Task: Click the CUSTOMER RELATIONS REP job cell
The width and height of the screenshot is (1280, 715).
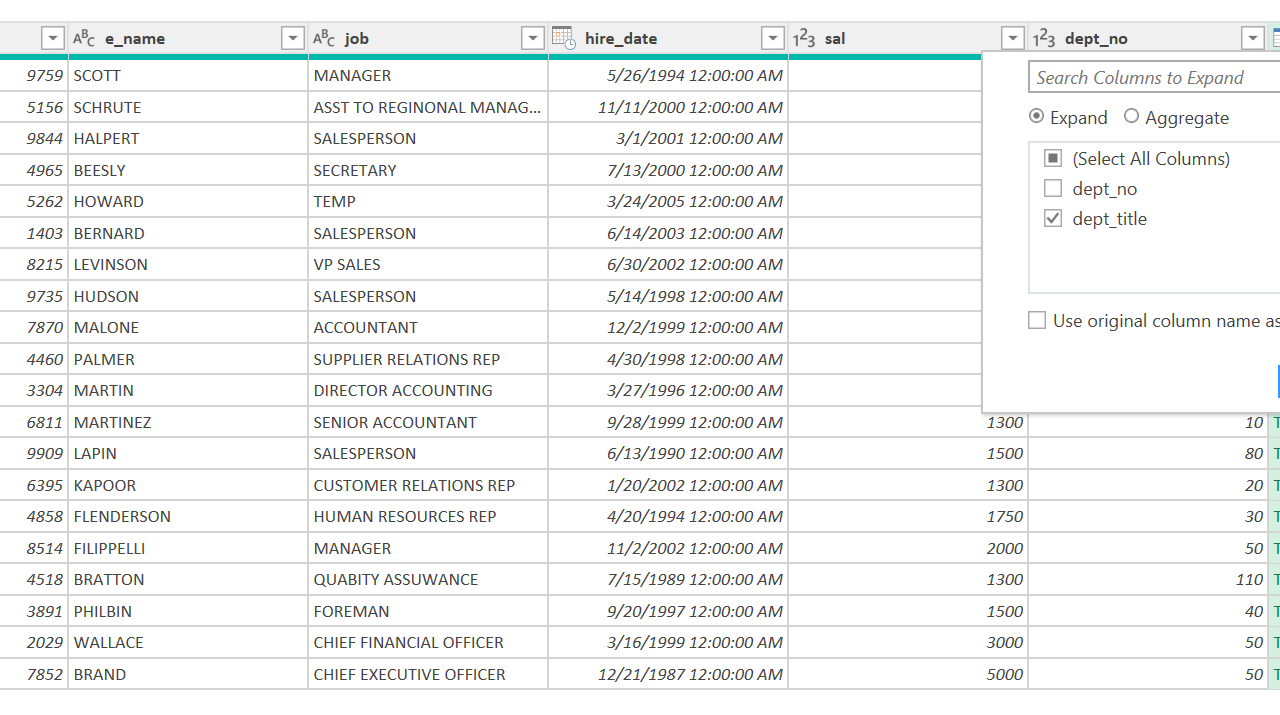Action: click(428, 485)
